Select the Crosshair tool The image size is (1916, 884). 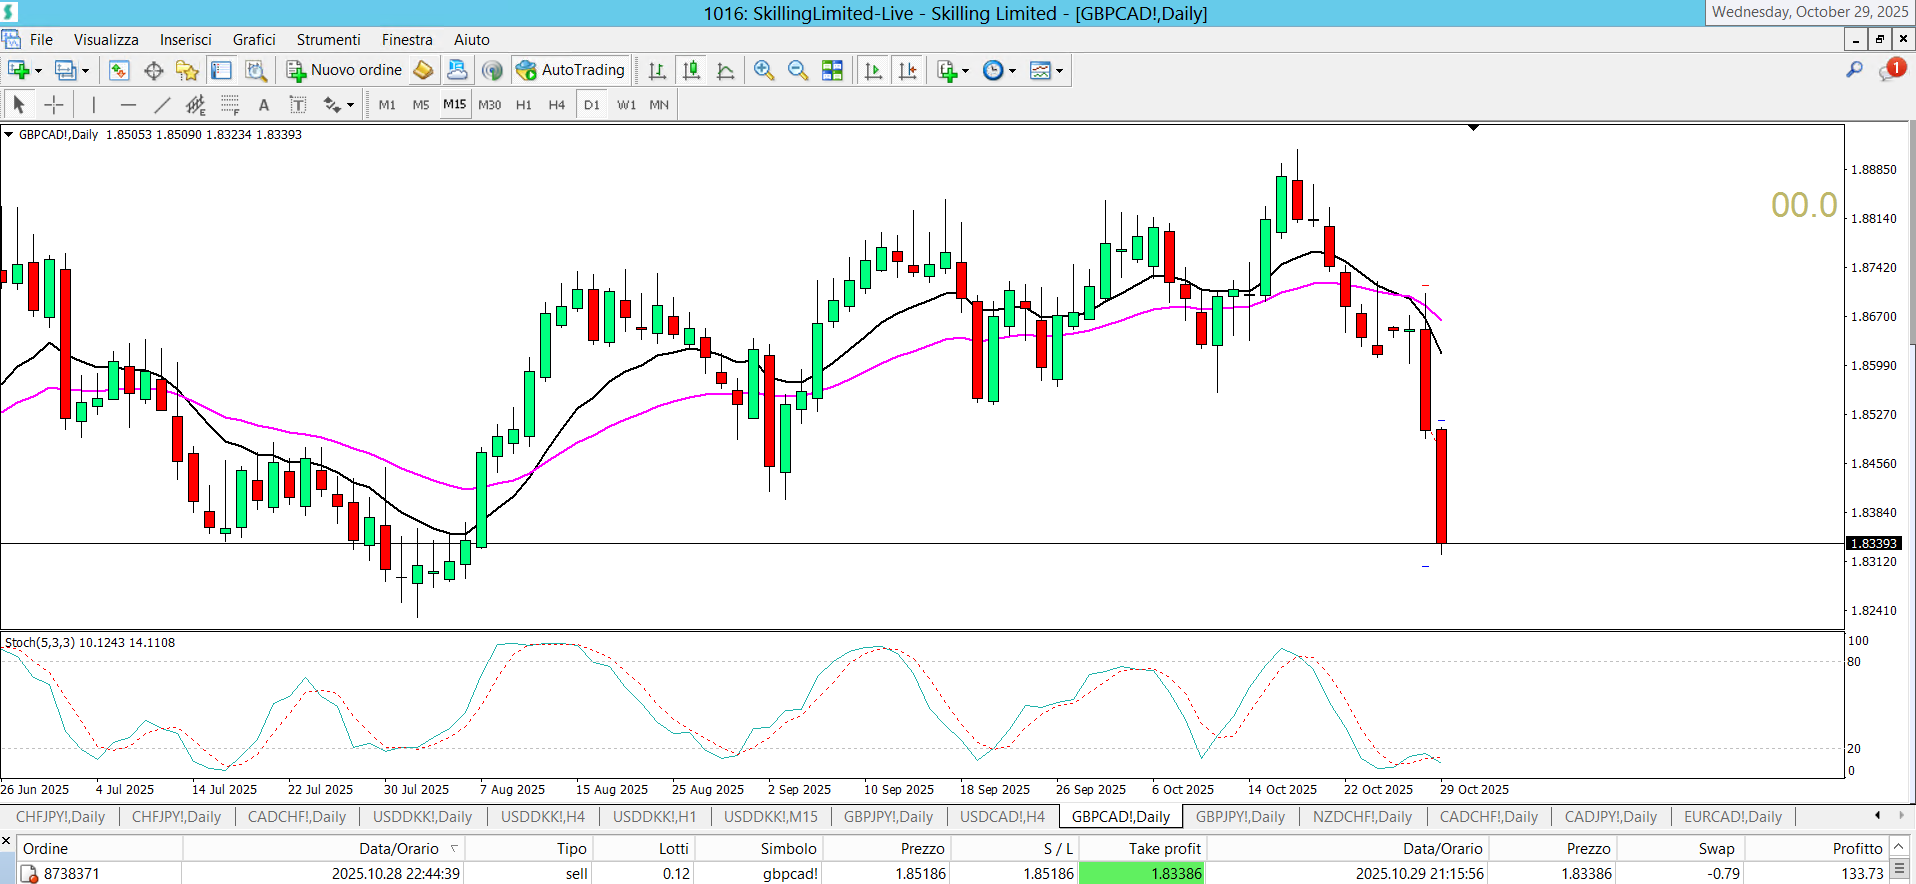(54, 105)
